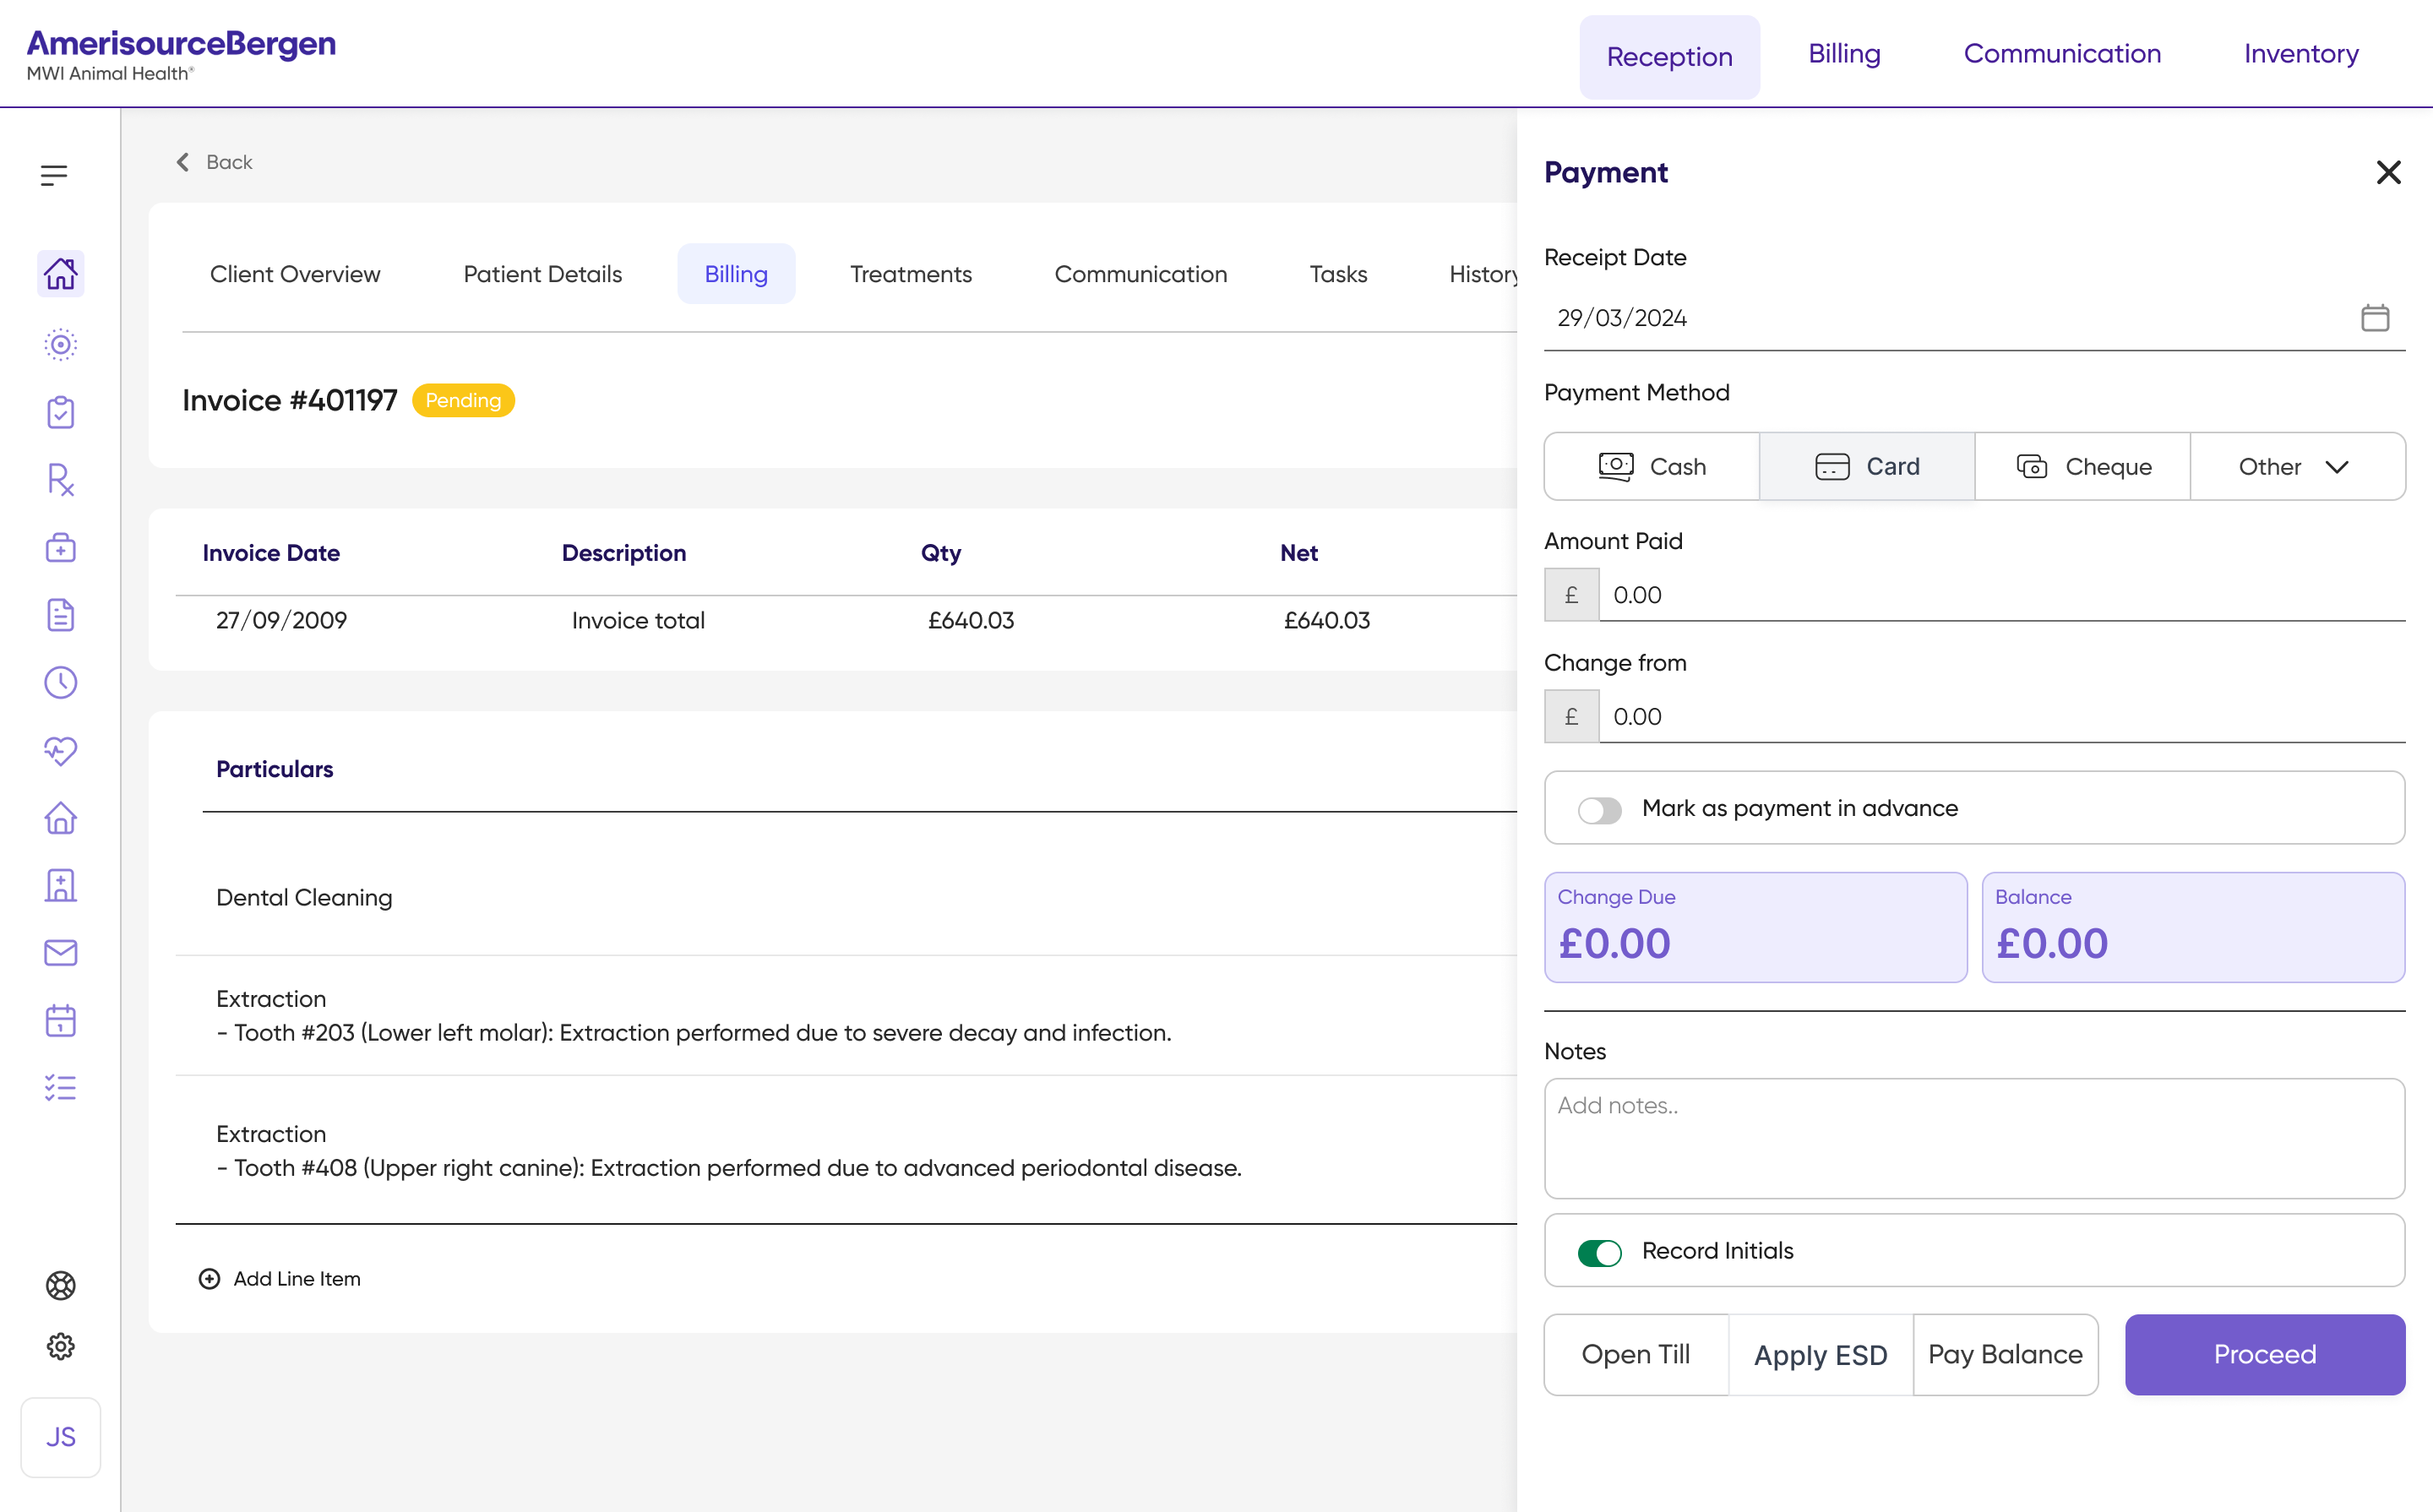
Task: Click the help lifebuoy icon in sidebar
Action: coord(60,1285)
